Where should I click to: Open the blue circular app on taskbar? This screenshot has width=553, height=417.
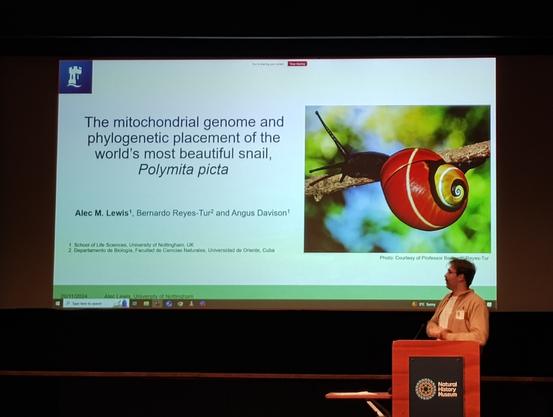click(169, 303)
